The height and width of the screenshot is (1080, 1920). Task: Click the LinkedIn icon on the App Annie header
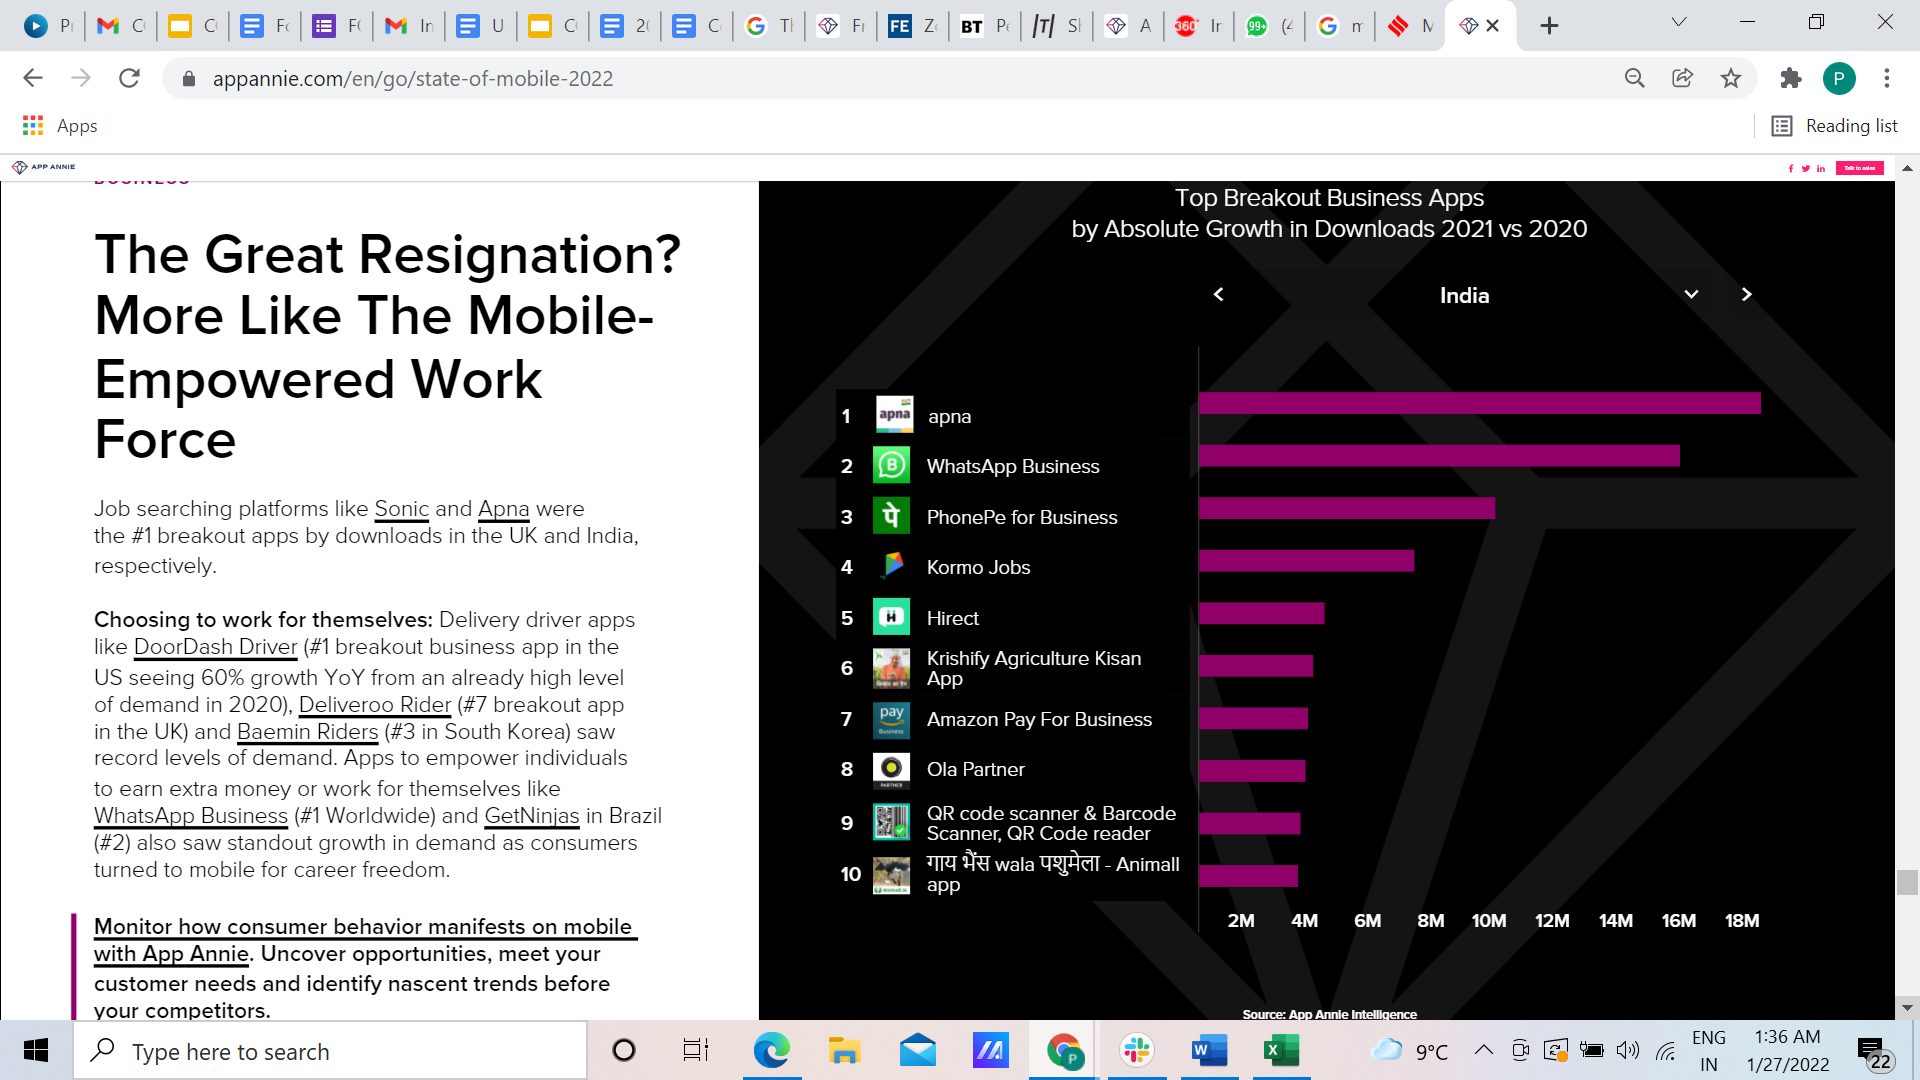1820,169
